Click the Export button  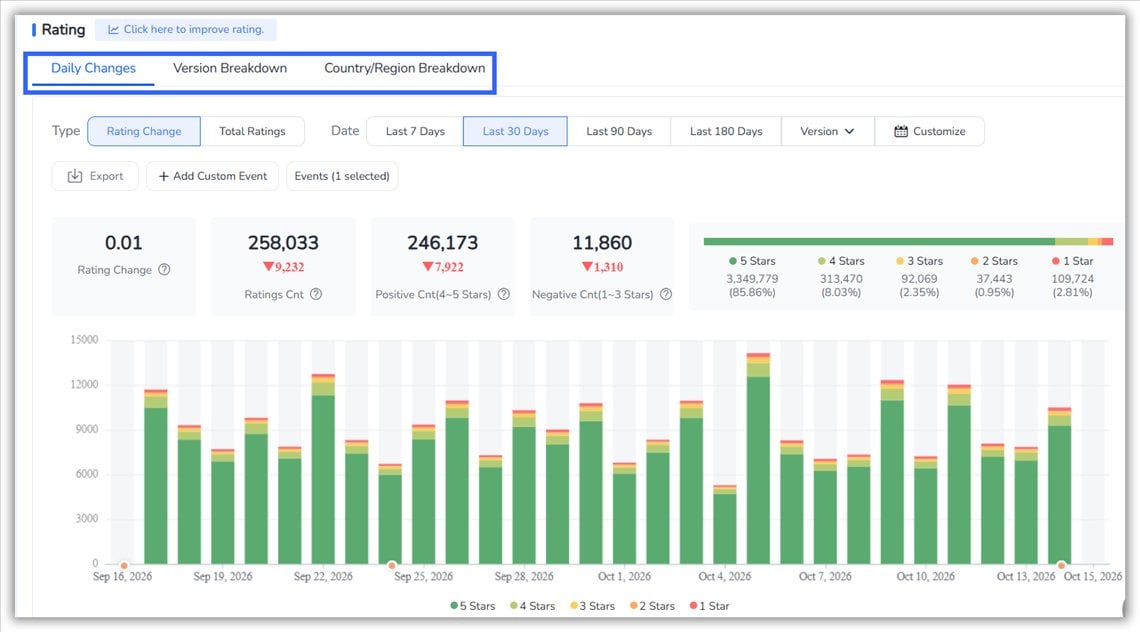coord(95,176)
